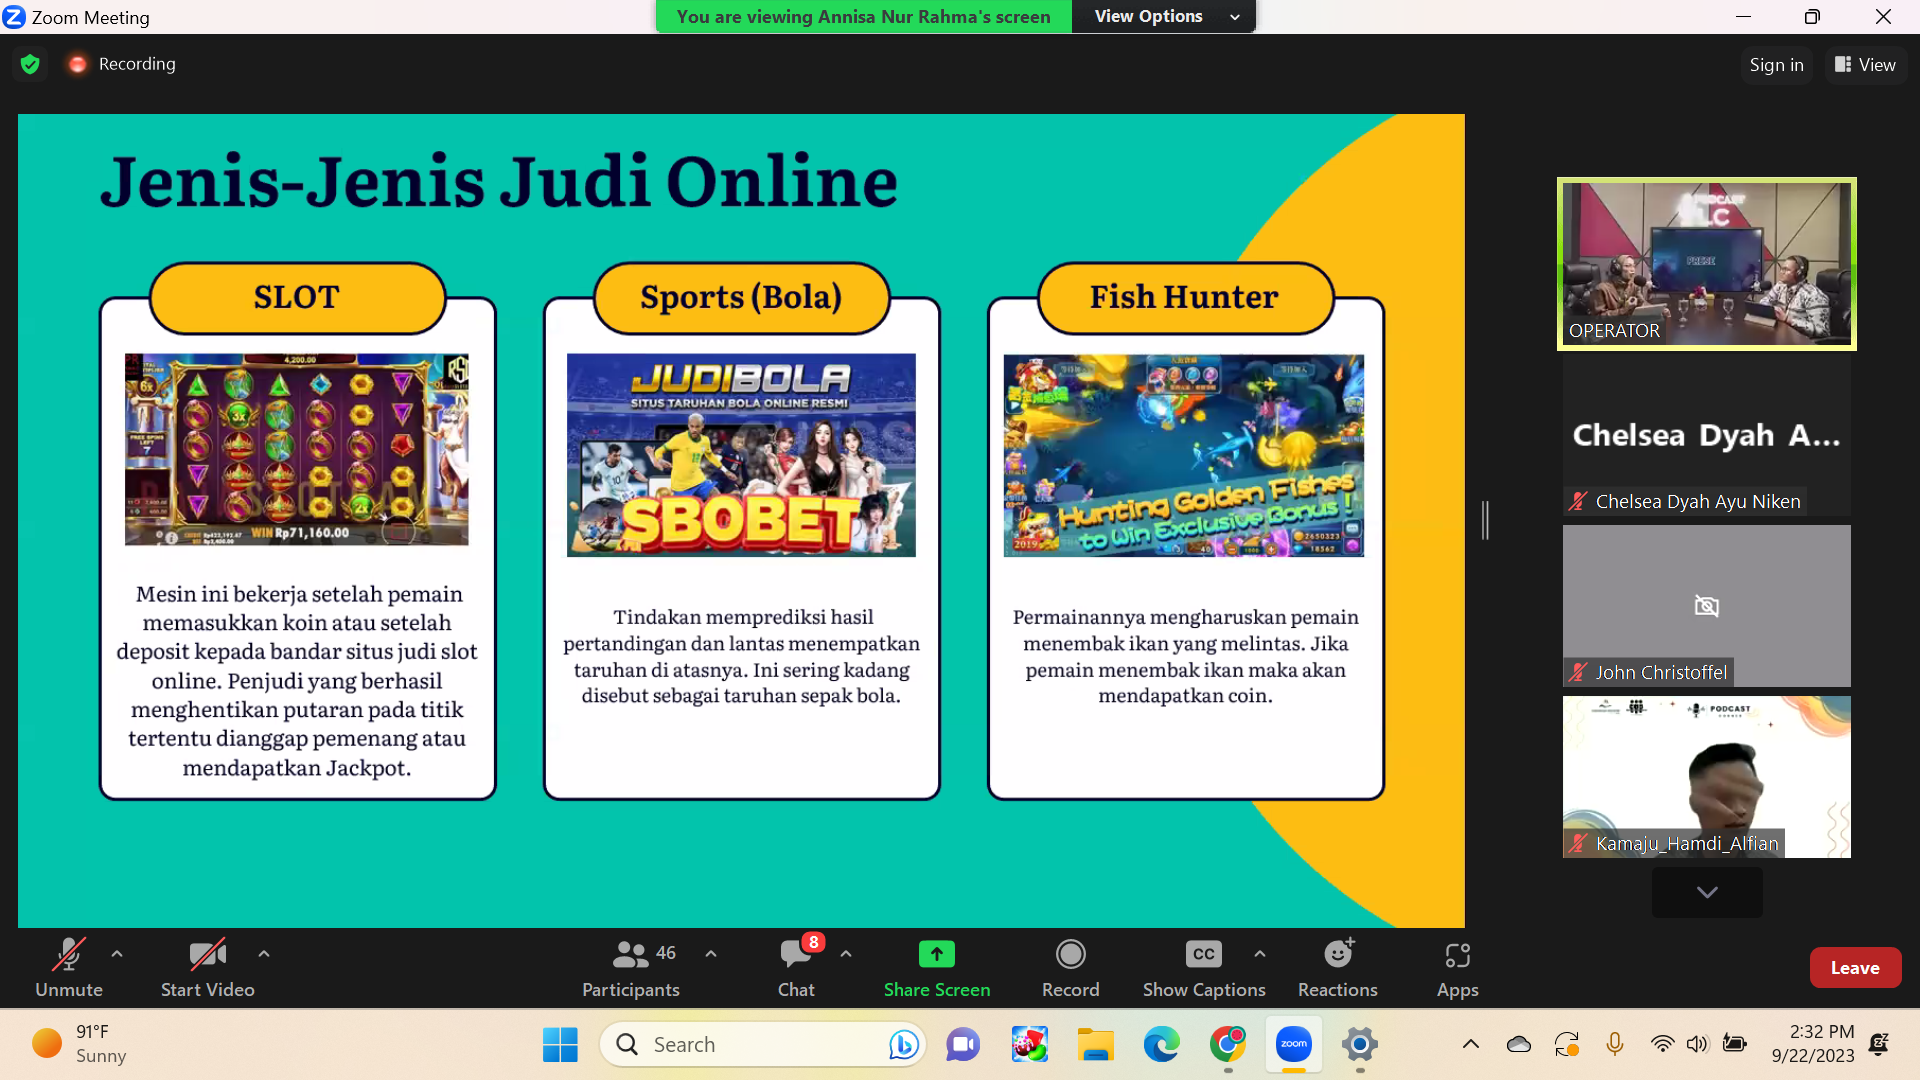Expand the Participants options caret

click(711, 954)
